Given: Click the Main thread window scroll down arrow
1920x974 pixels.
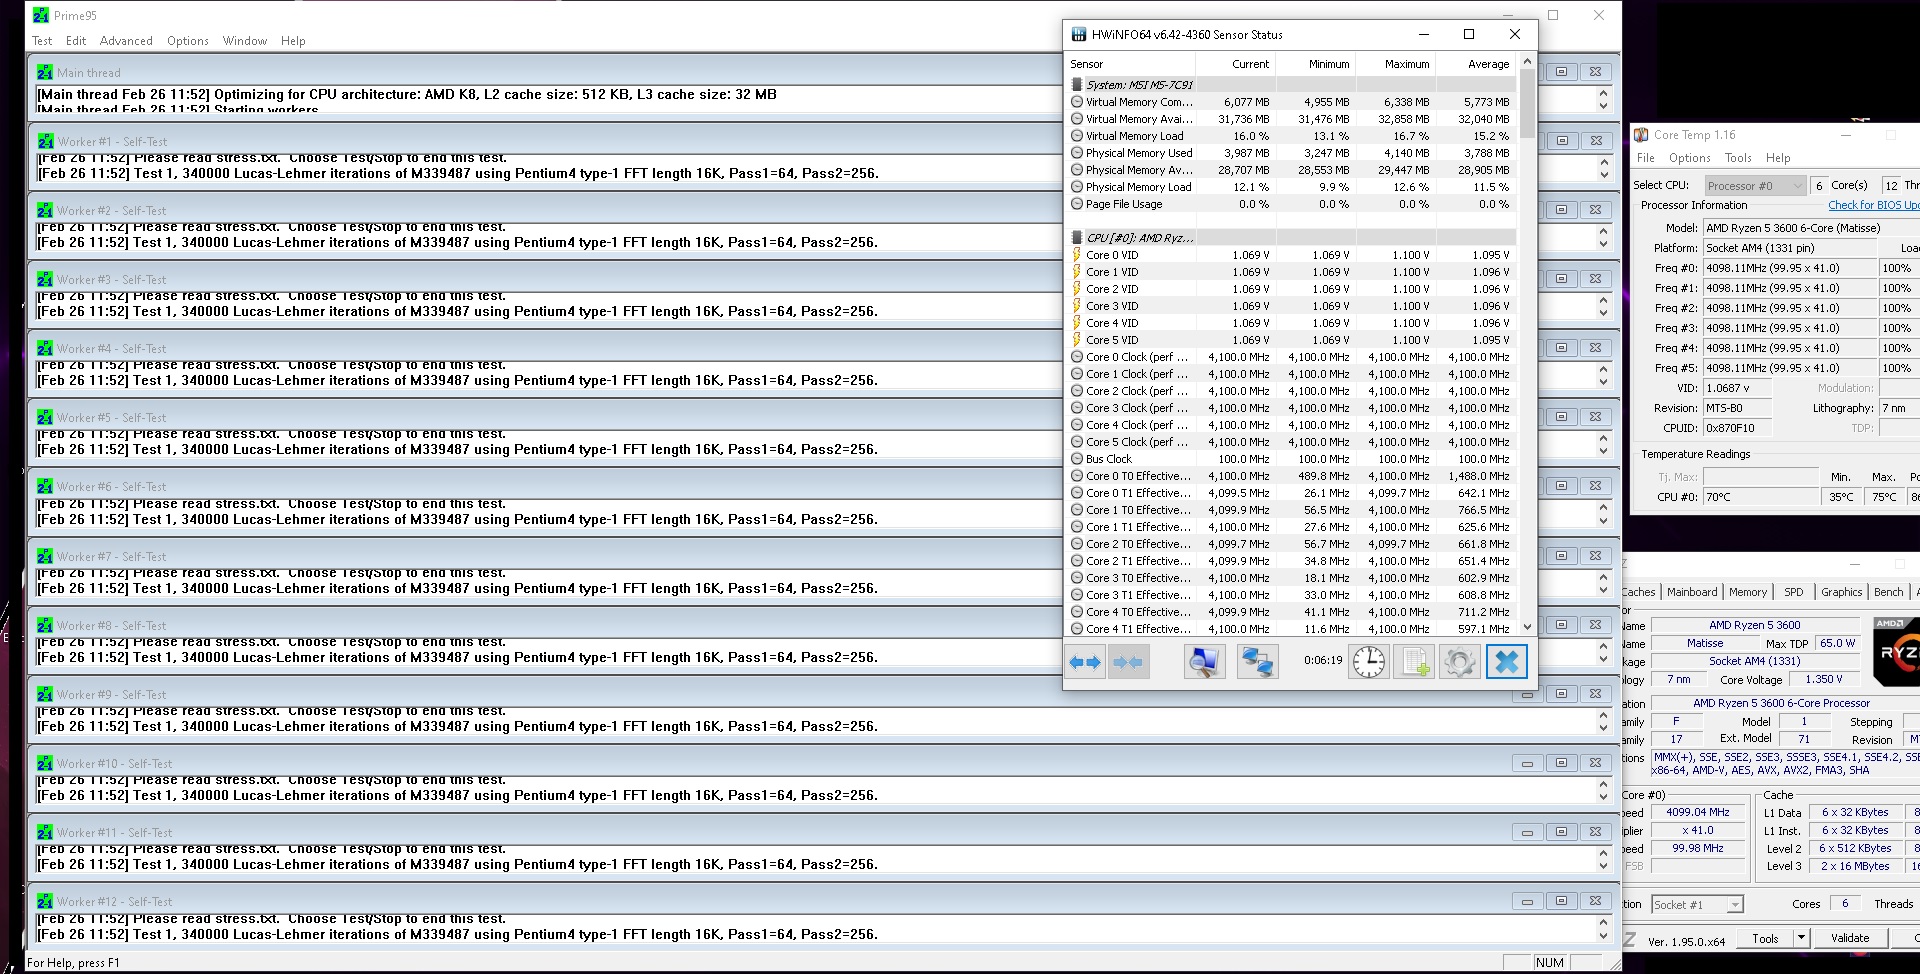Looking at the screenshot, I should (x=1603, y=106).
